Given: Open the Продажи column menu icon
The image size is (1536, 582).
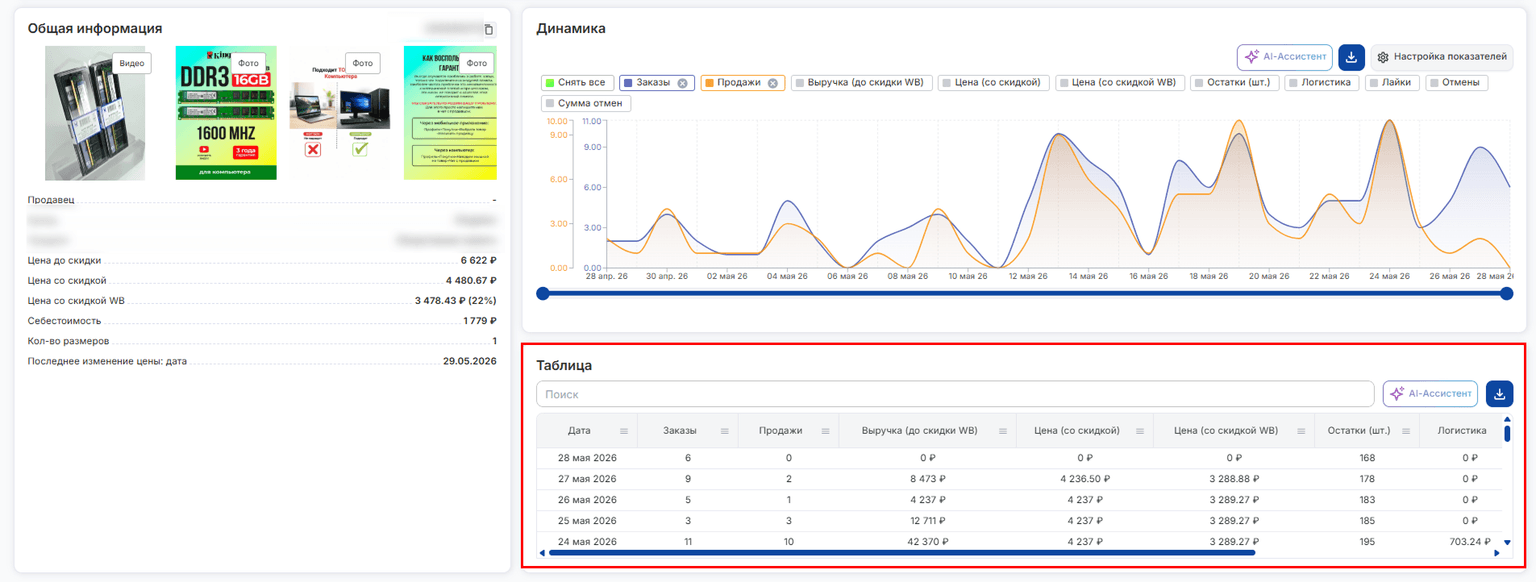Looking at the screenshot, I should (826, 431).
